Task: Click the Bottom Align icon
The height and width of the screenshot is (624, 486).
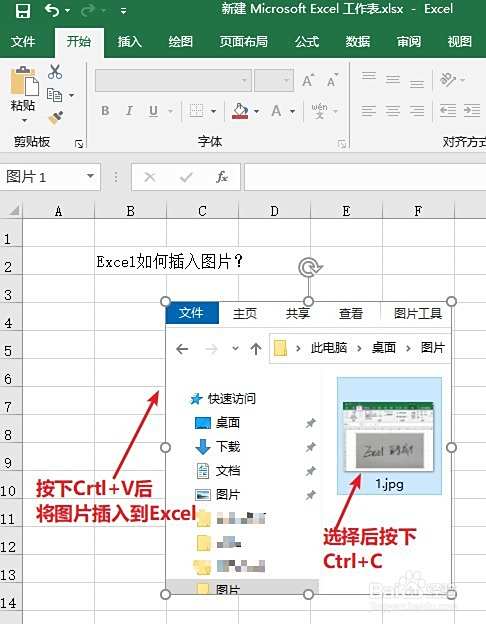Action: [417, 84]
